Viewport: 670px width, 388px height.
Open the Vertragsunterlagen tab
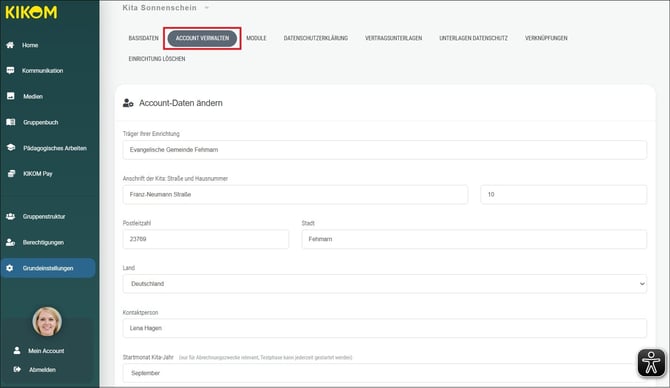394,38
